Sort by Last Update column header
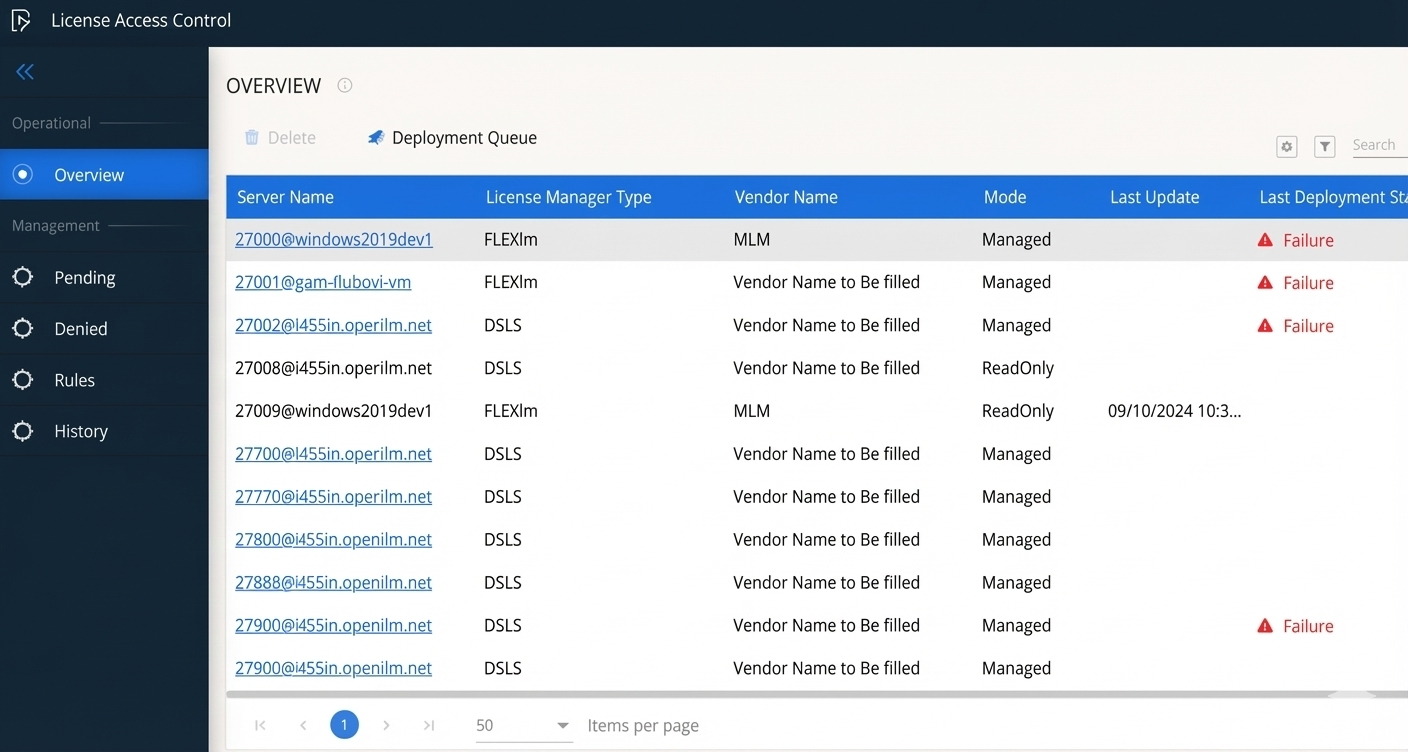The image size is (1408, 752). [x=1154, y=197]
